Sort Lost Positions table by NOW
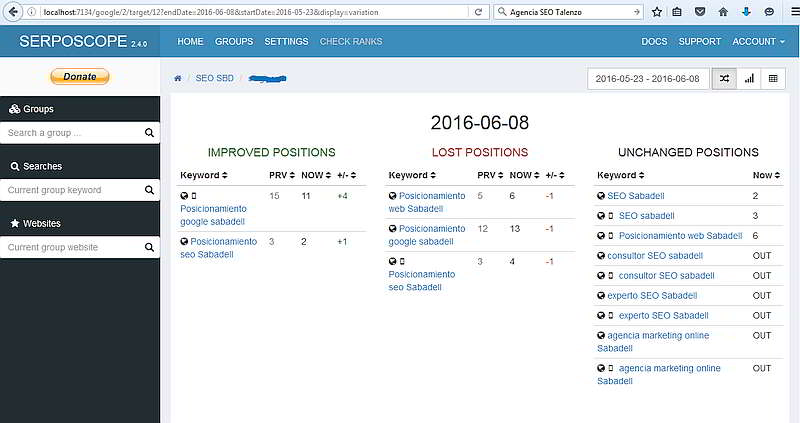The height and width of the screenshot is (423, 800). [x=524, y=175]
